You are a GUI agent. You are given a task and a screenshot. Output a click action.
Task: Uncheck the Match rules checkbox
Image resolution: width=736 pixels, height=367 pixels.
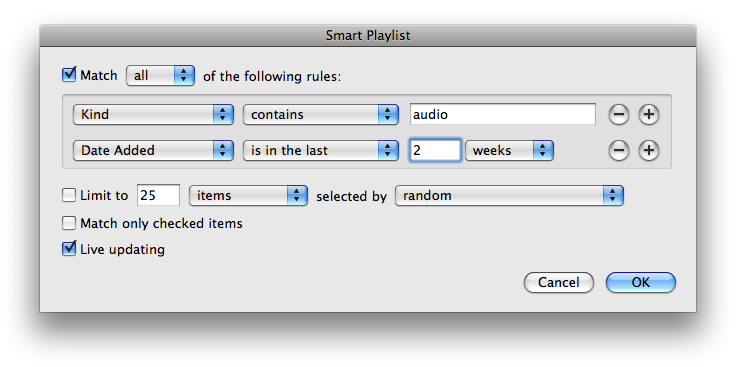69,75
